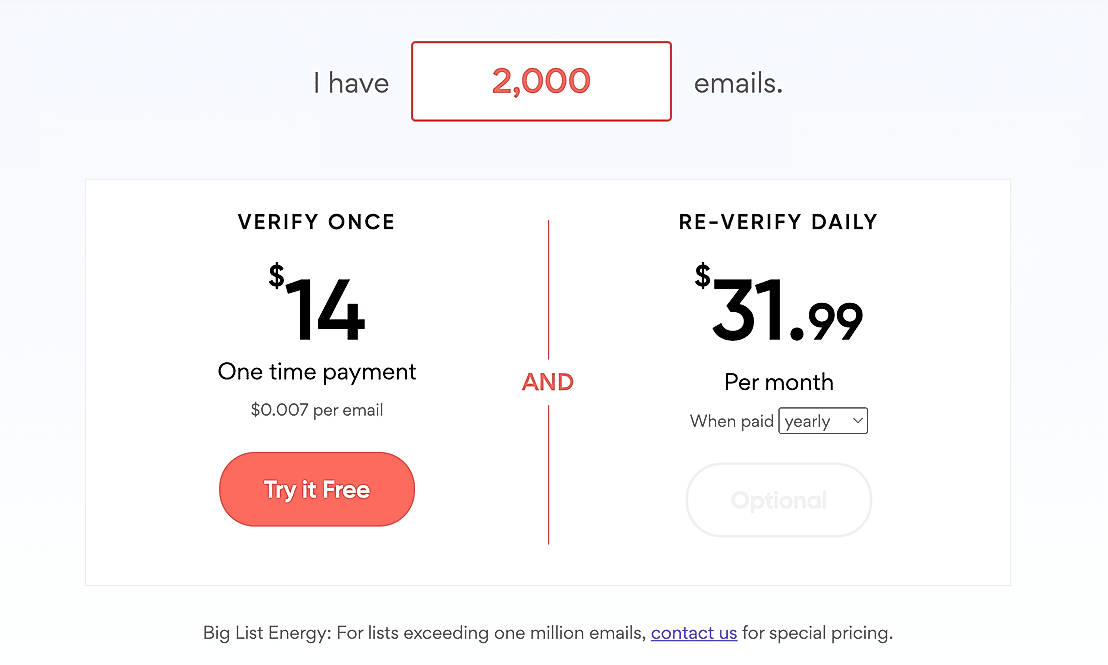Click the emails. text after the input
Viewport: 1108px width, 665px height.
click(x=738, y=83)
